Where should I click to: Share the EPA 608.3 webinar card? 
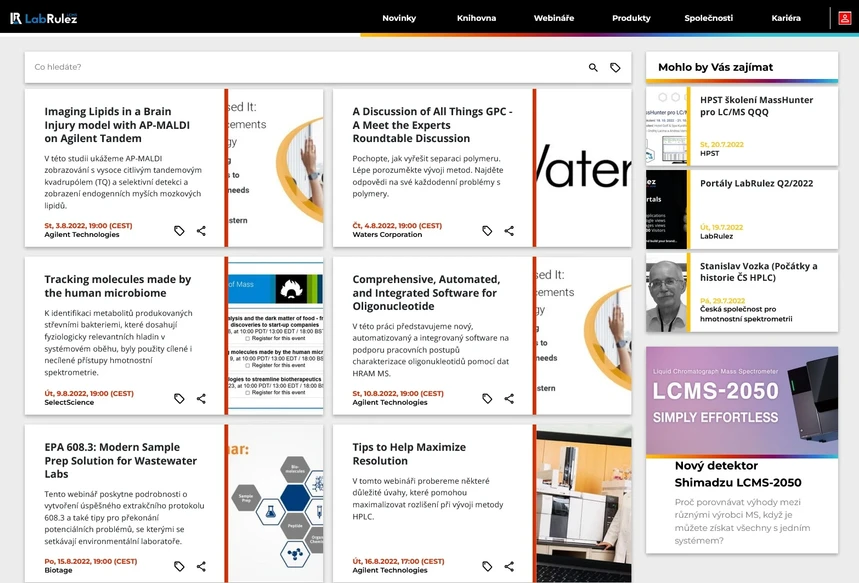click(201, 566)
